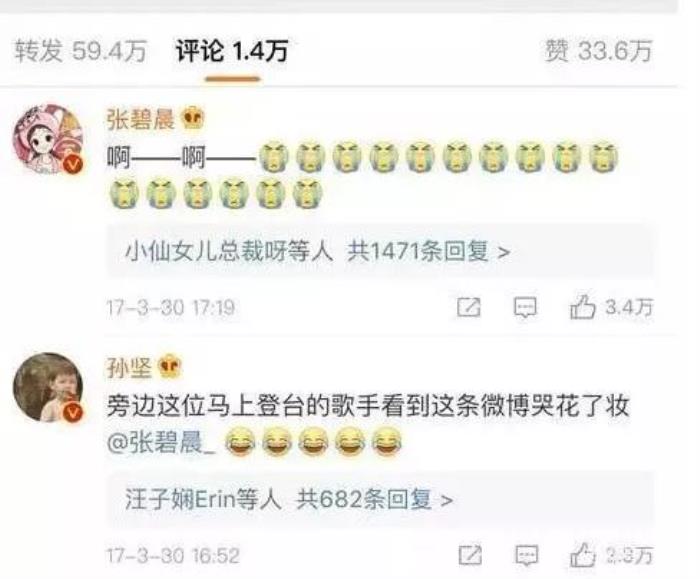Reply to 张碧晨's comment via bubble icon
Image resolution: width=700 pixels, height=579 pixels.
click(x=525, y=307)
